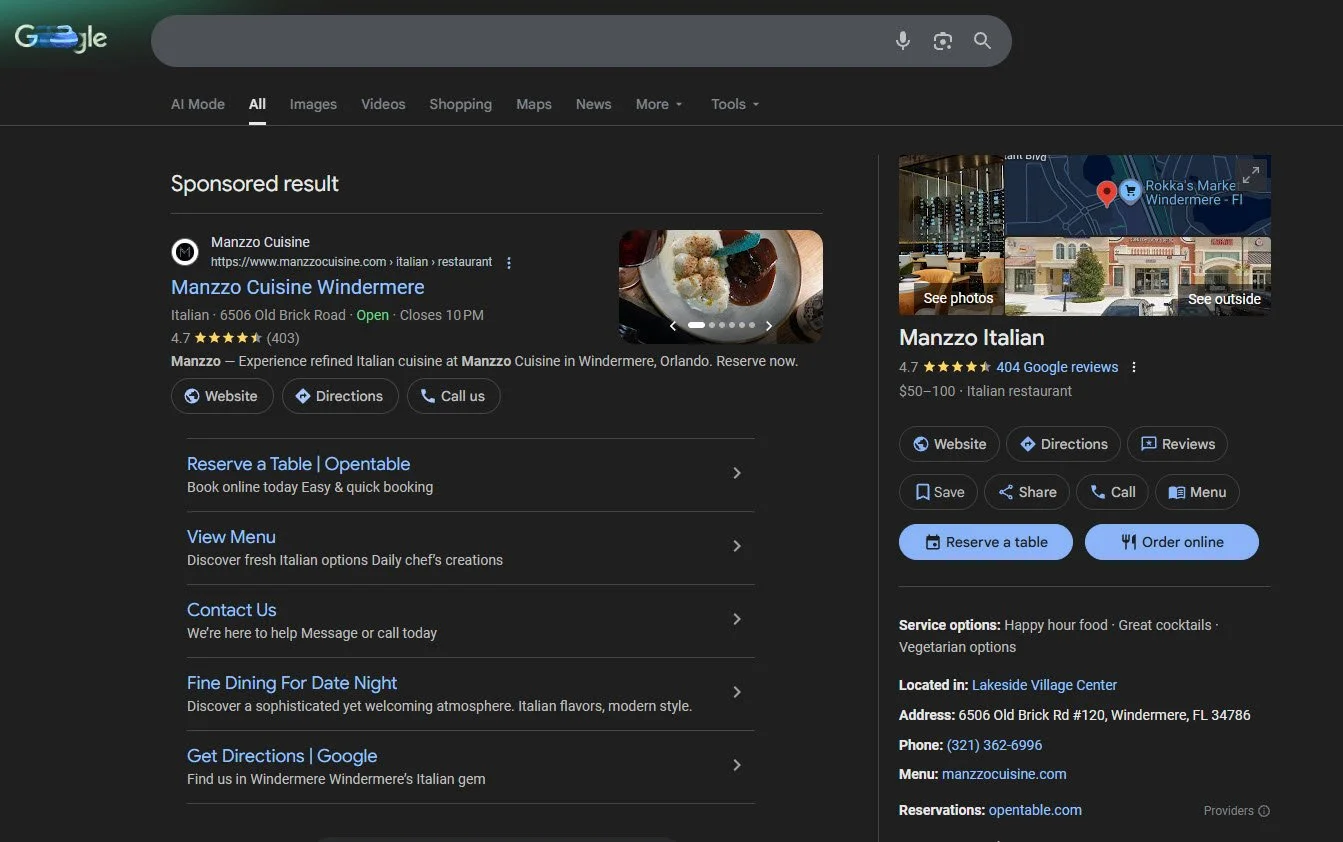This screenshot has height=842, width=1343.
Task: Open Fine Dining For Date Night link
Action: [x=292, y=683]
